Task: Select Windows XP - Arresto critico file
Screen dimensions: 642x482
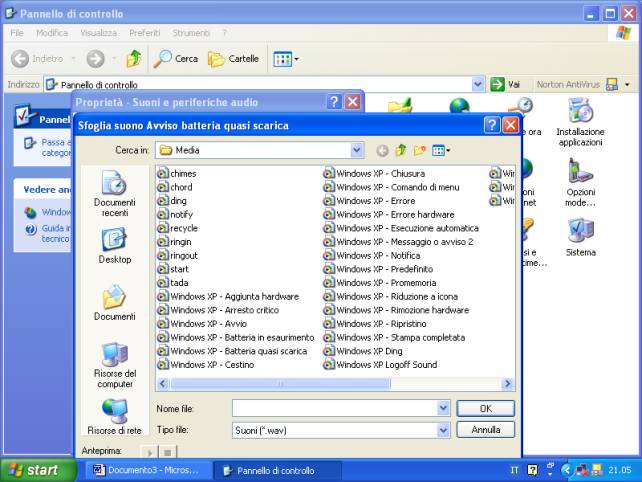Action: click(x=218, y=310)
